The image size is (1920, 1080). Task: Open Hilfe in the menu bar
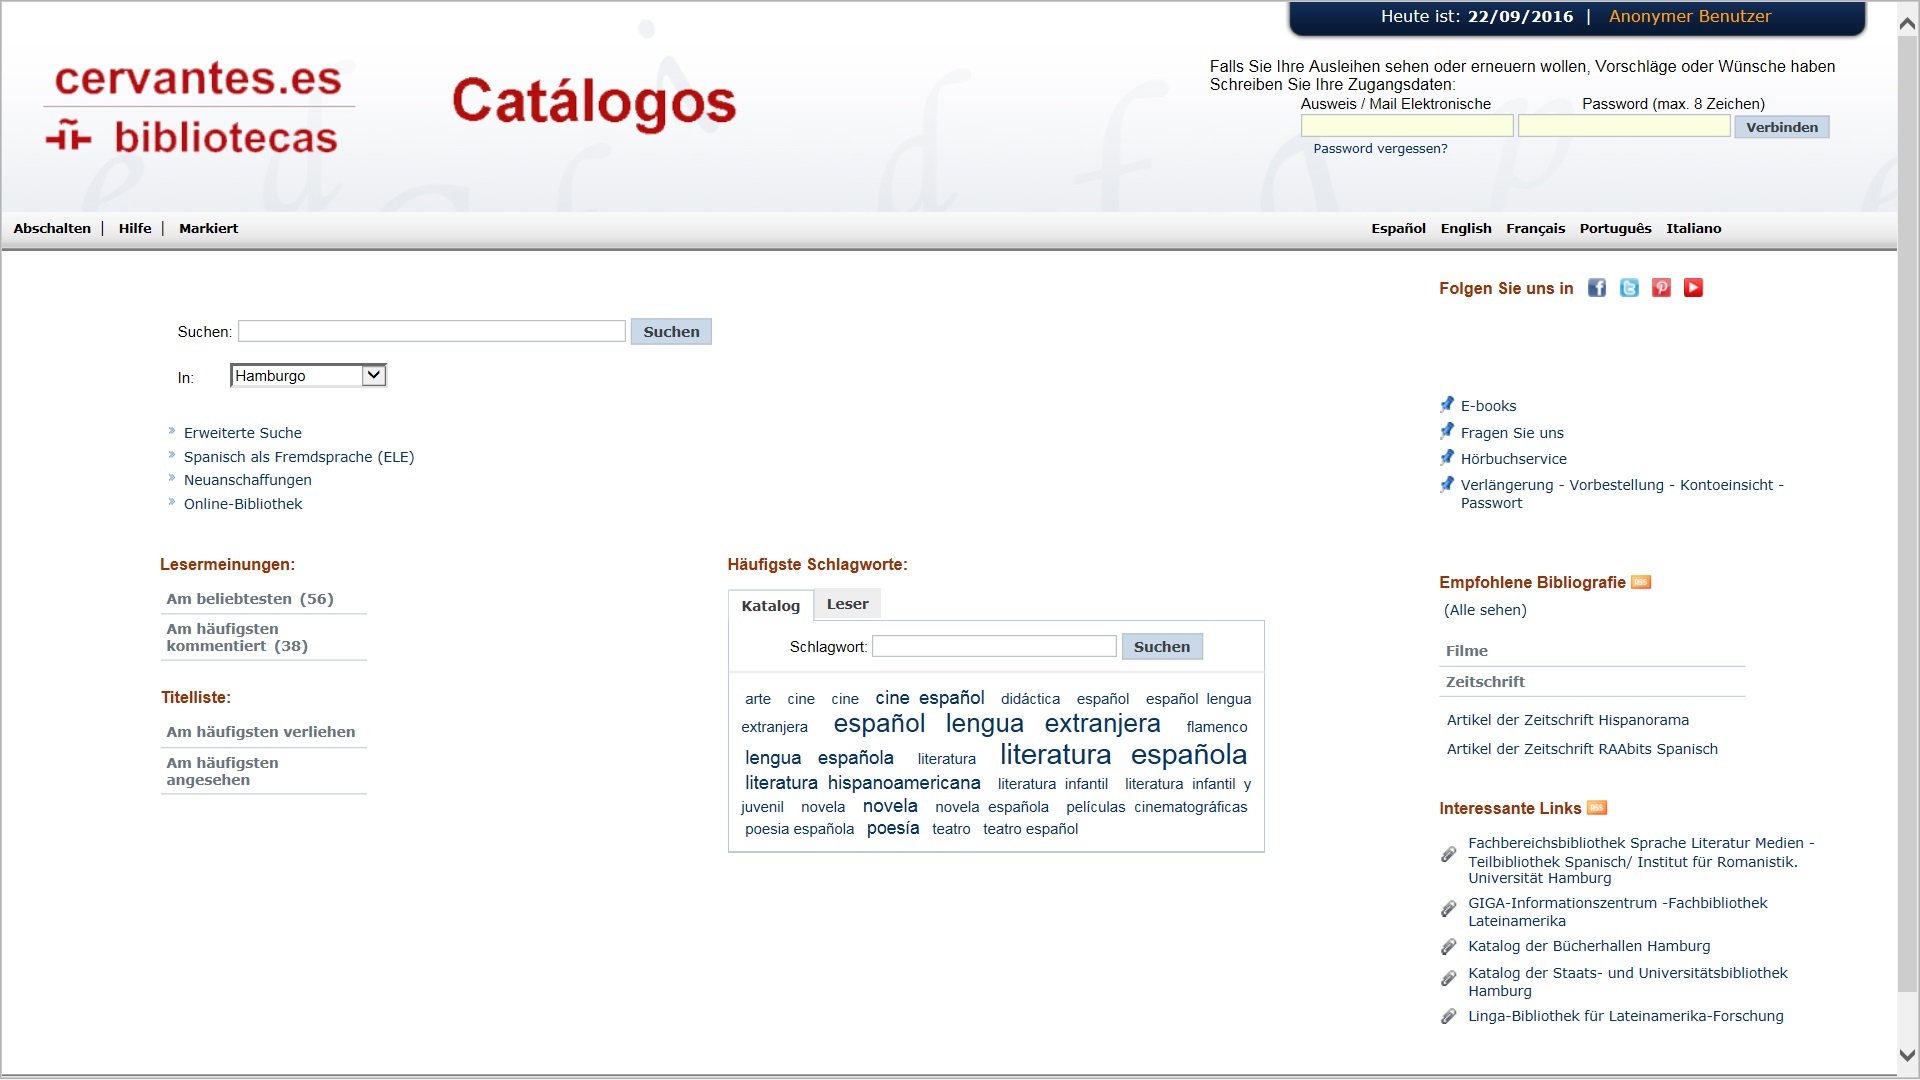click(135, 229)
